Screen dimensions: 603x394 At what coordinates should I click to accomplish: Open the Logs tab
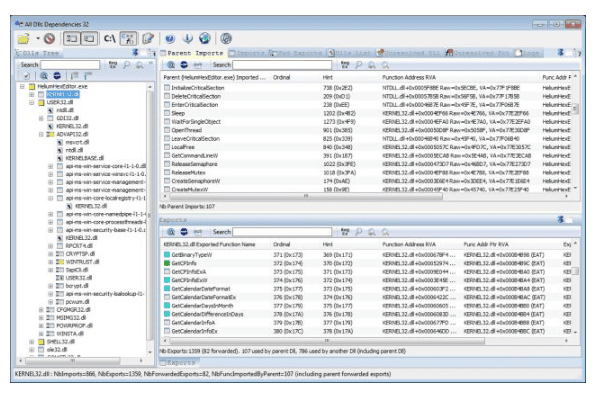pyautogui.click(x=528, y=53)
